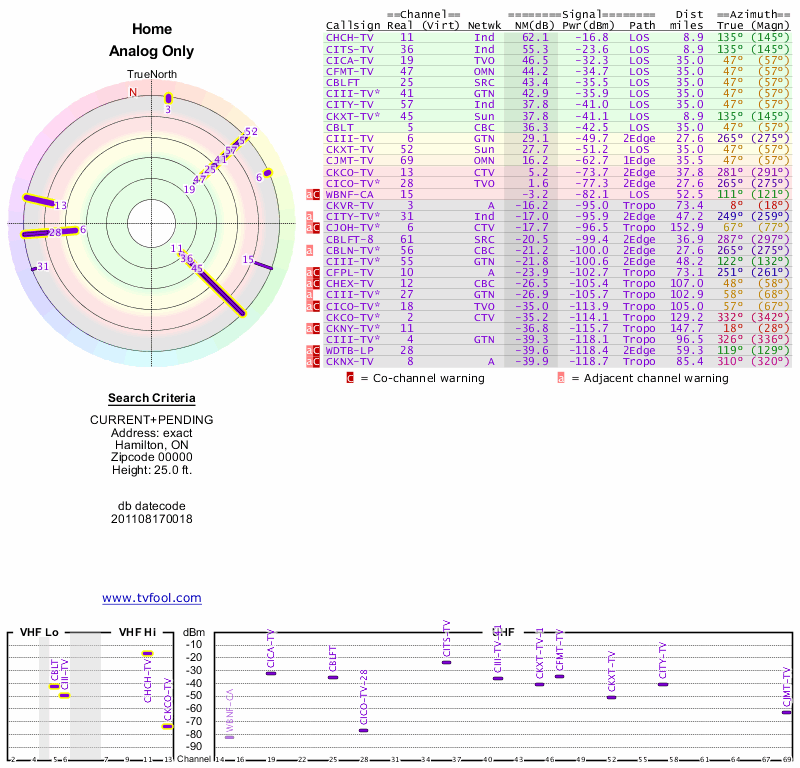This screenshot has width=800, height=768.
Task: Click adjacent warning icon beside CITY-TV channel 31 row
Action: [x=311, y=217]
